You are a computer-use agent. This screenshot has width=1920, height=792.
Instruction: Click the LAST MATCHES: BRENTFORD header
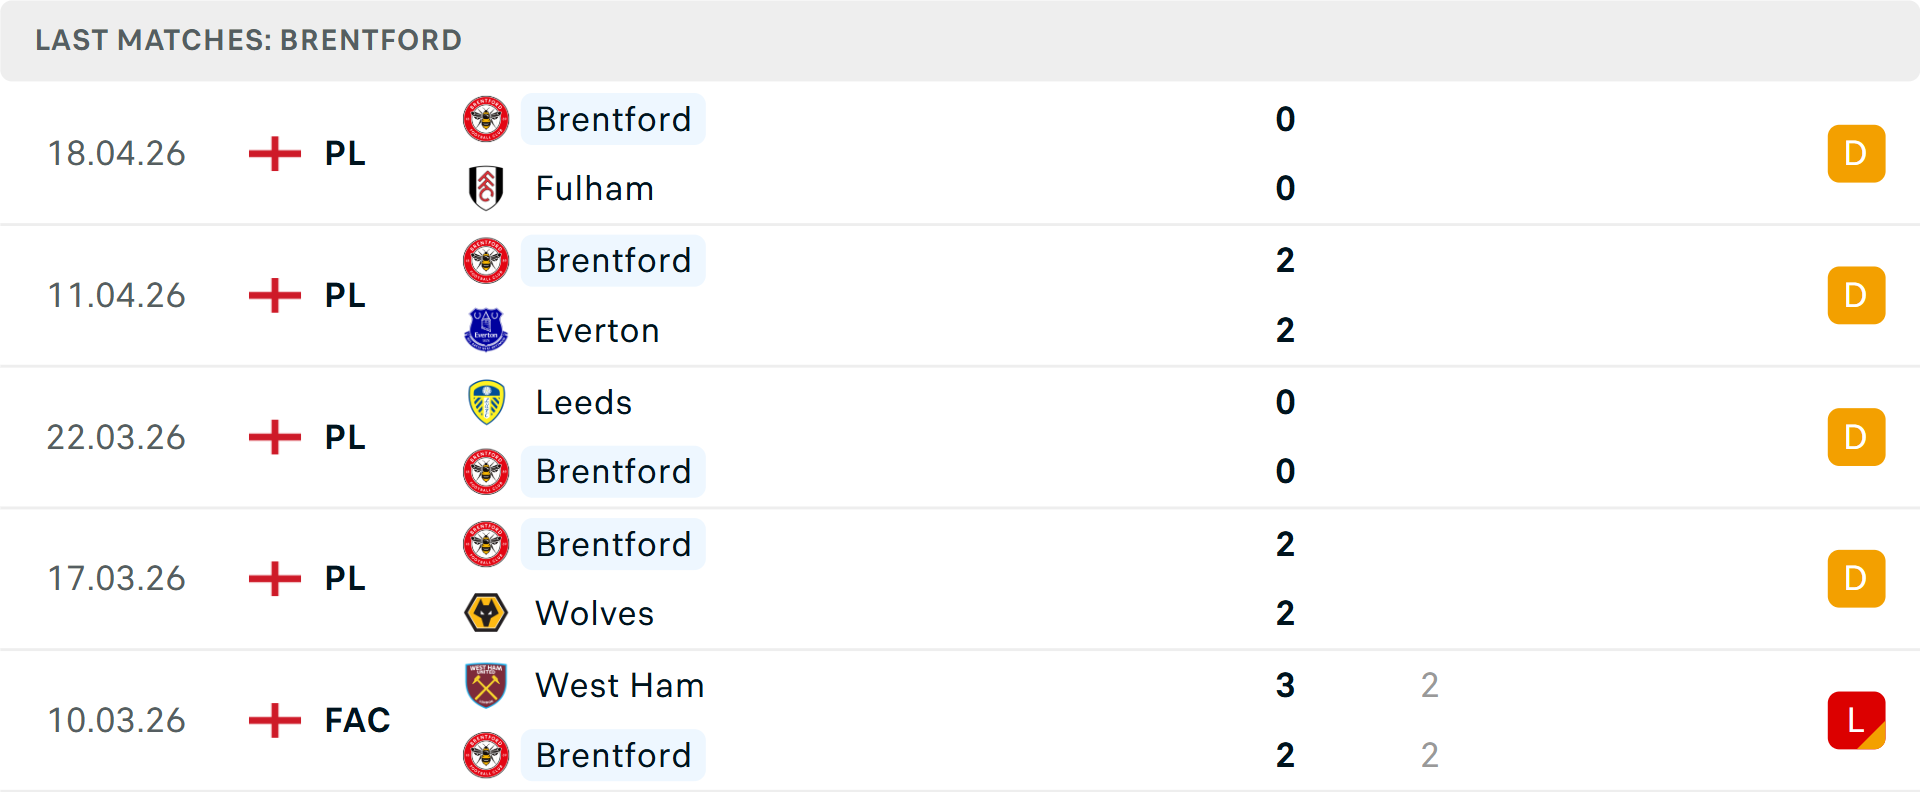(x=248, y=40)
